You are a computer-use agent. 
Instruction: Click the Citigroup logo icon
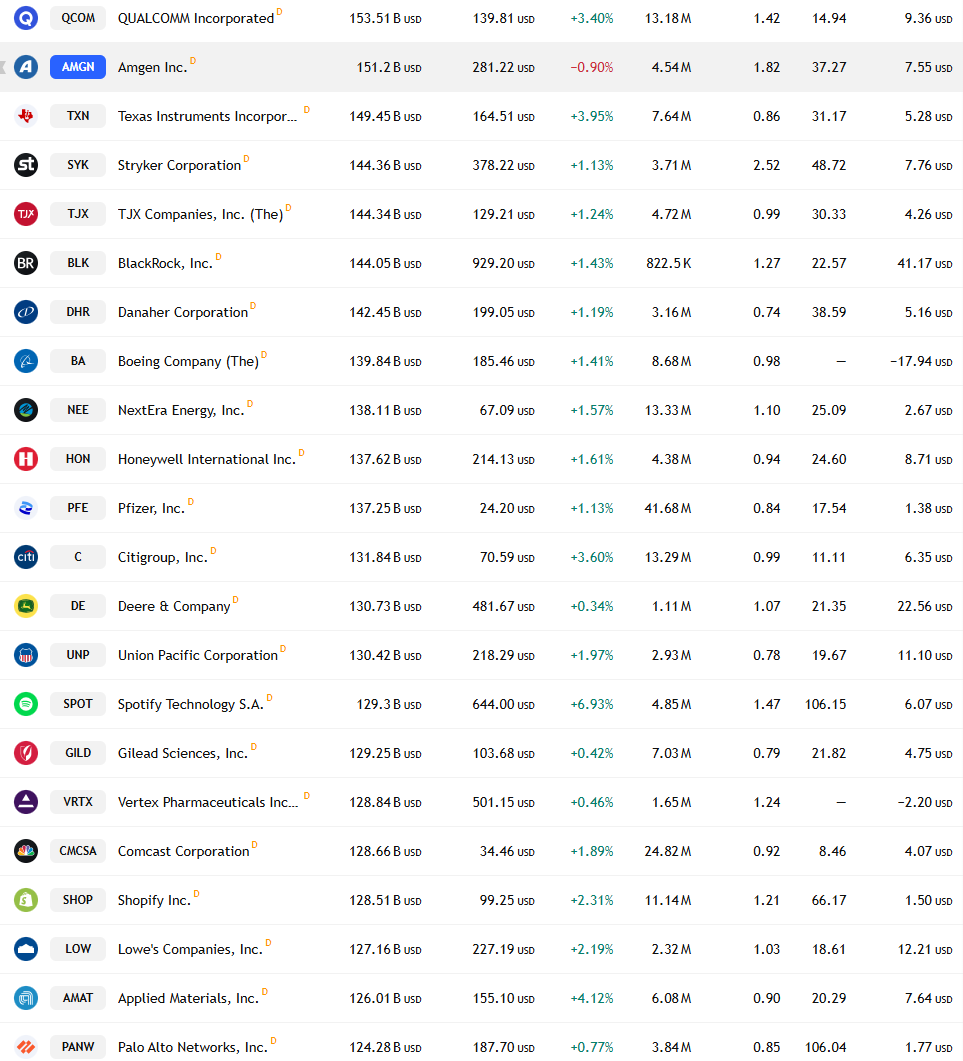pos(26,557)
